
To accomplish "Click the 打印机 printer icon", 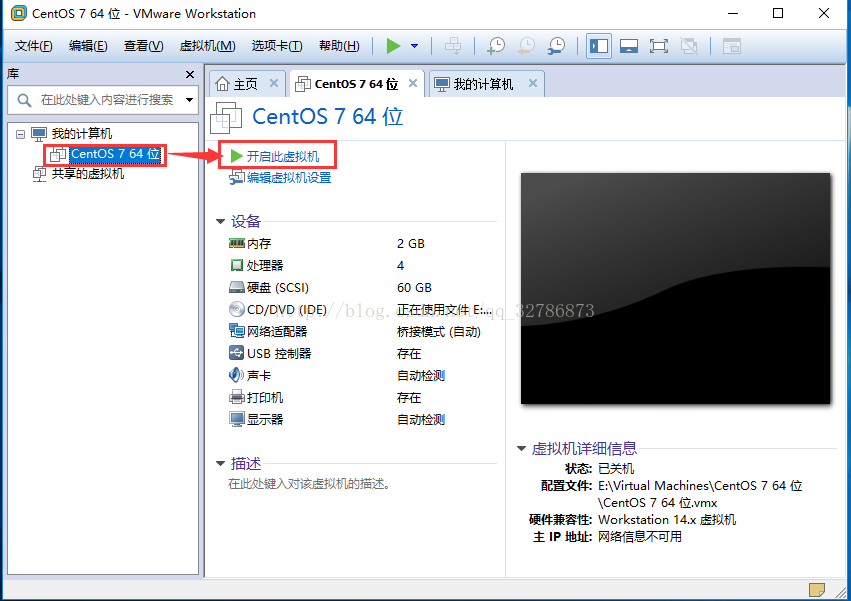I will 237,397.
